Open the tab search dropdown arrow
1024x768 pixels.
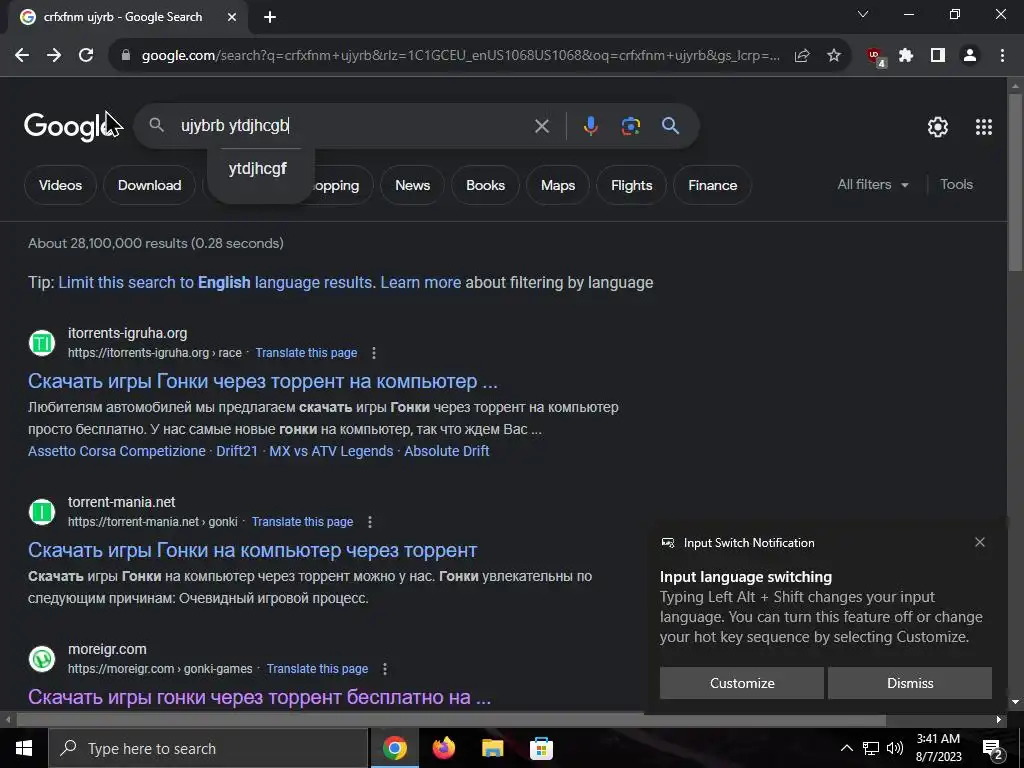pos(863,14)
